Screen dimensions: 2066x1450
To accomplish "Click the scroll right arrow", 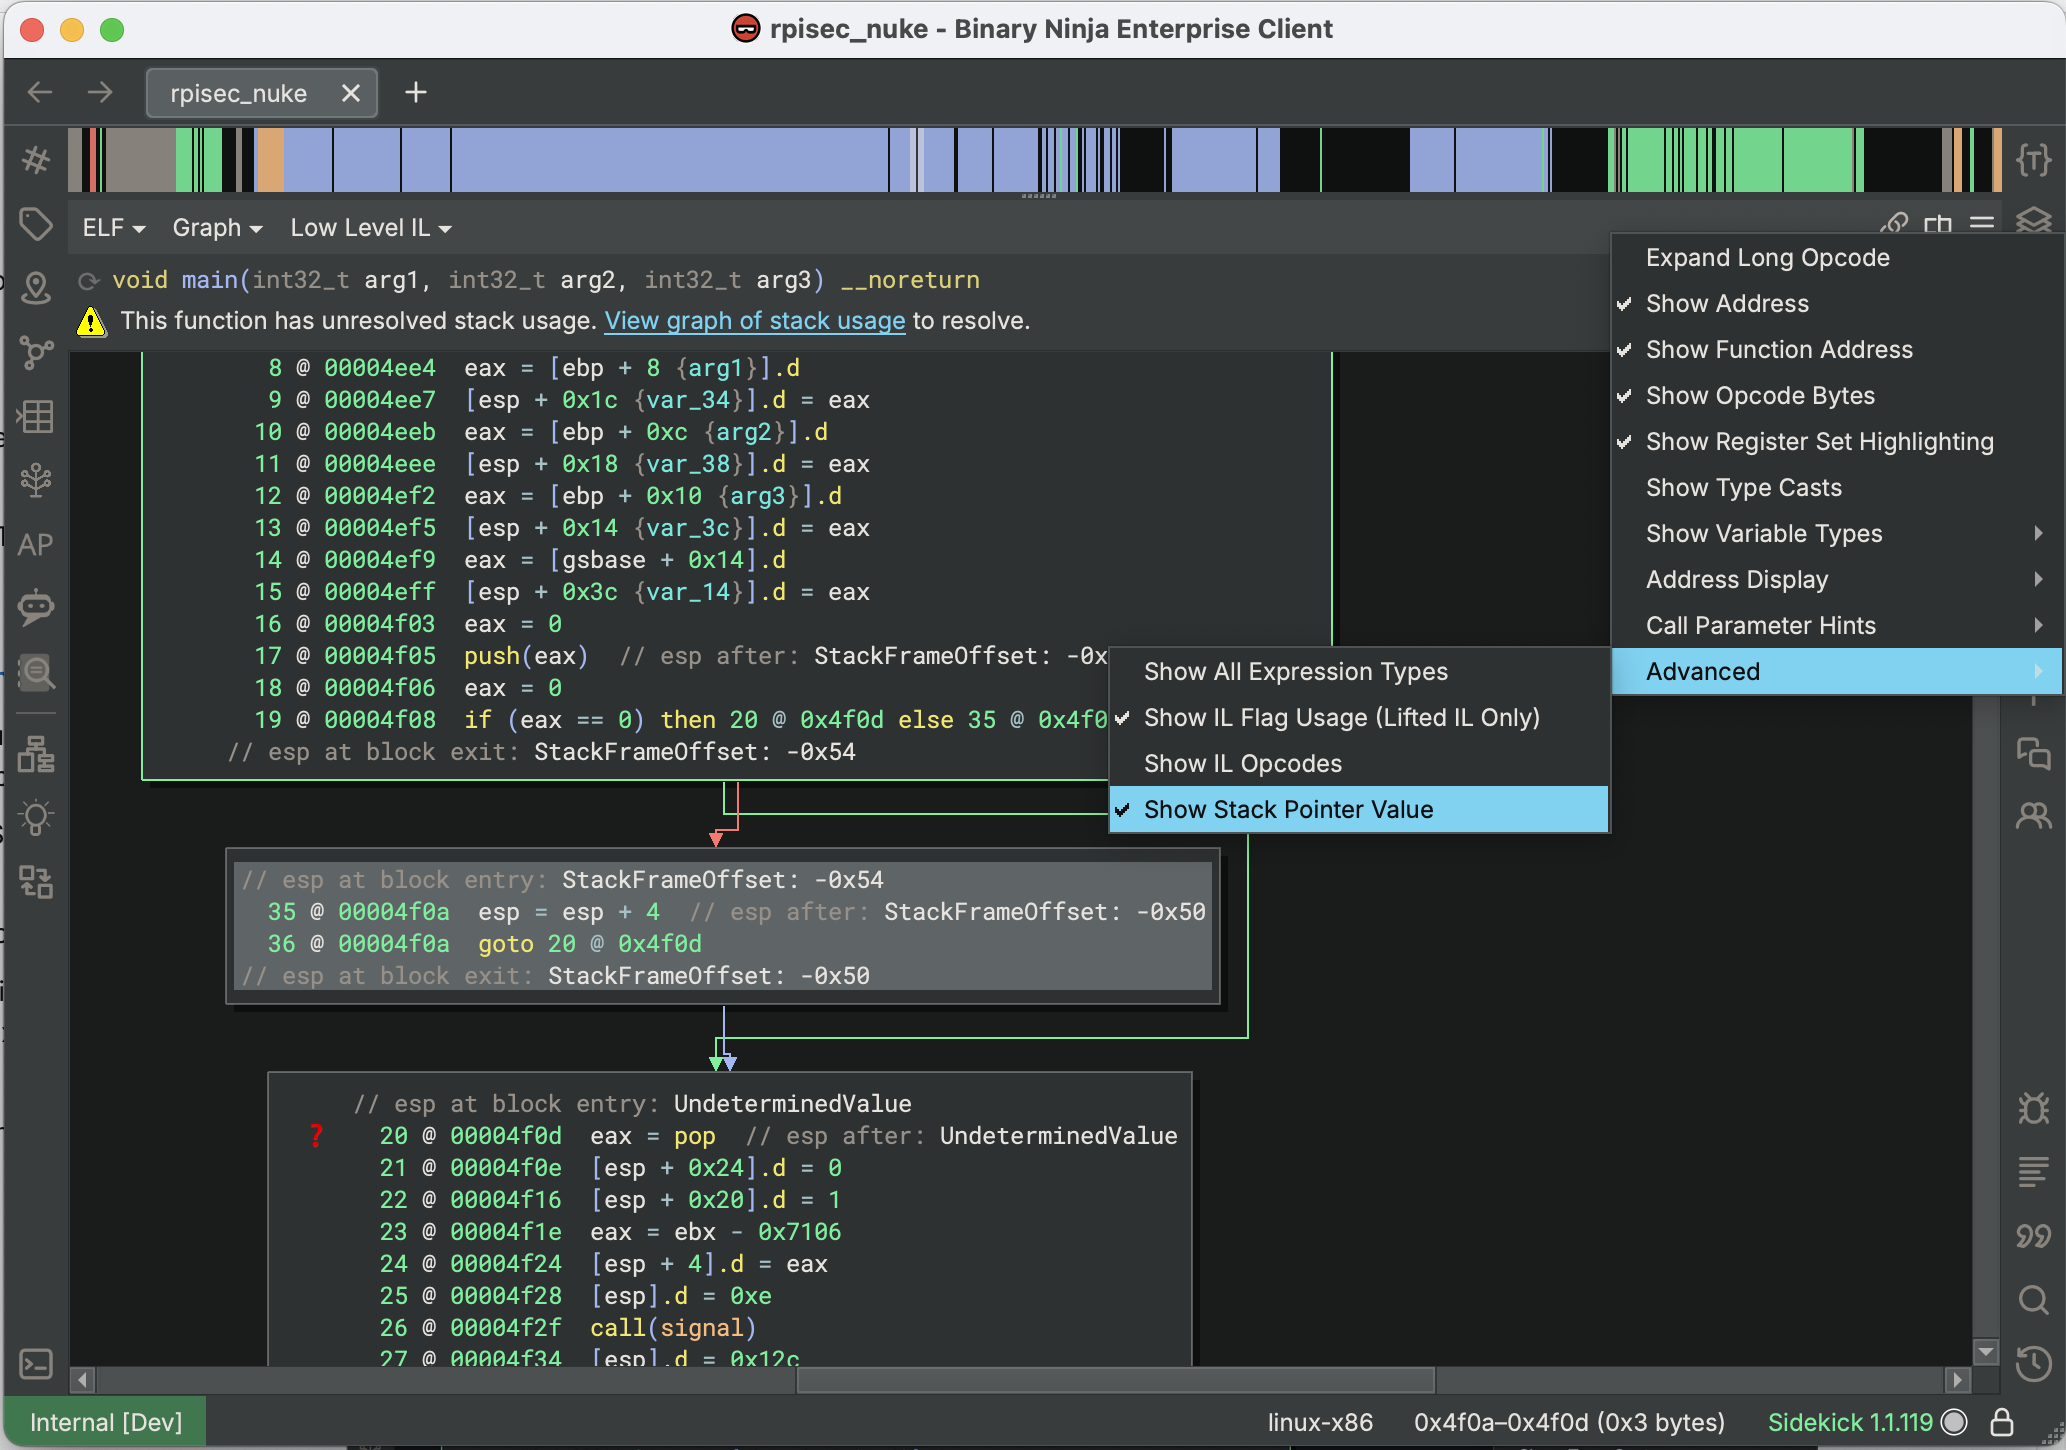I will [x=1958, y=1380].
